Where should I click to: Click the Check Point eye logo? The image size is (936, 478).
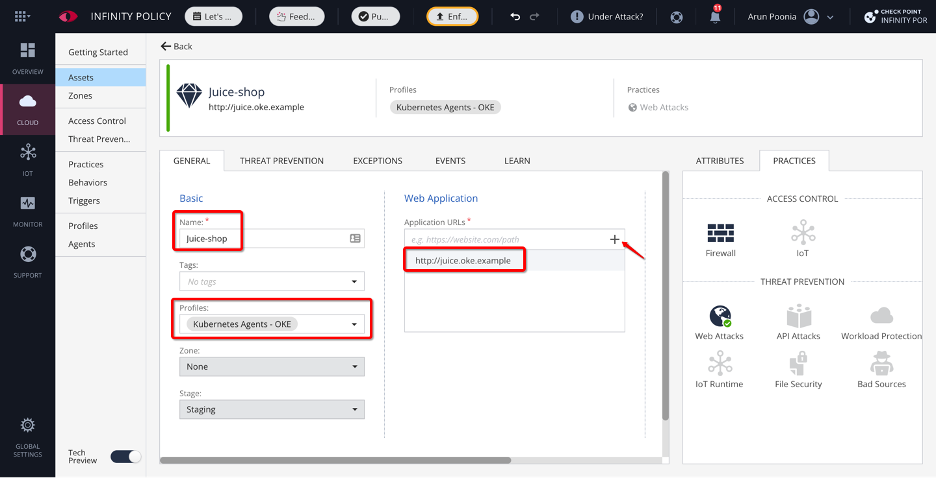(x=68, y=17)
